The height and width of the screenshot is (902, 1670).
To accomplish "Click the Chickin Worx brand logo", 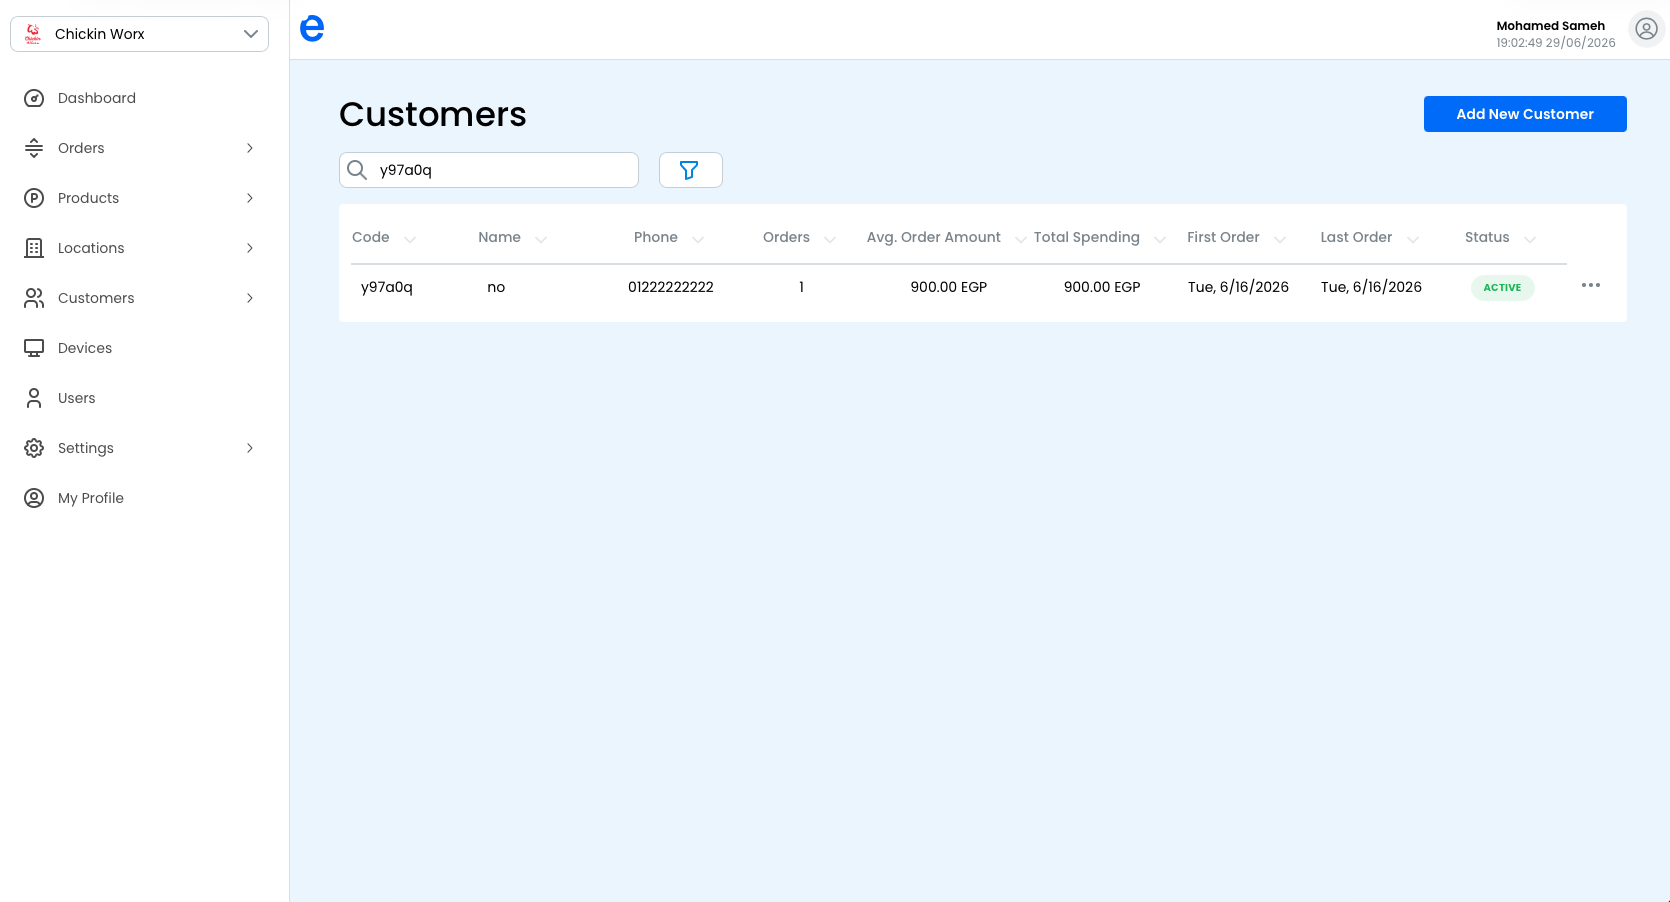I will (33, 34).
